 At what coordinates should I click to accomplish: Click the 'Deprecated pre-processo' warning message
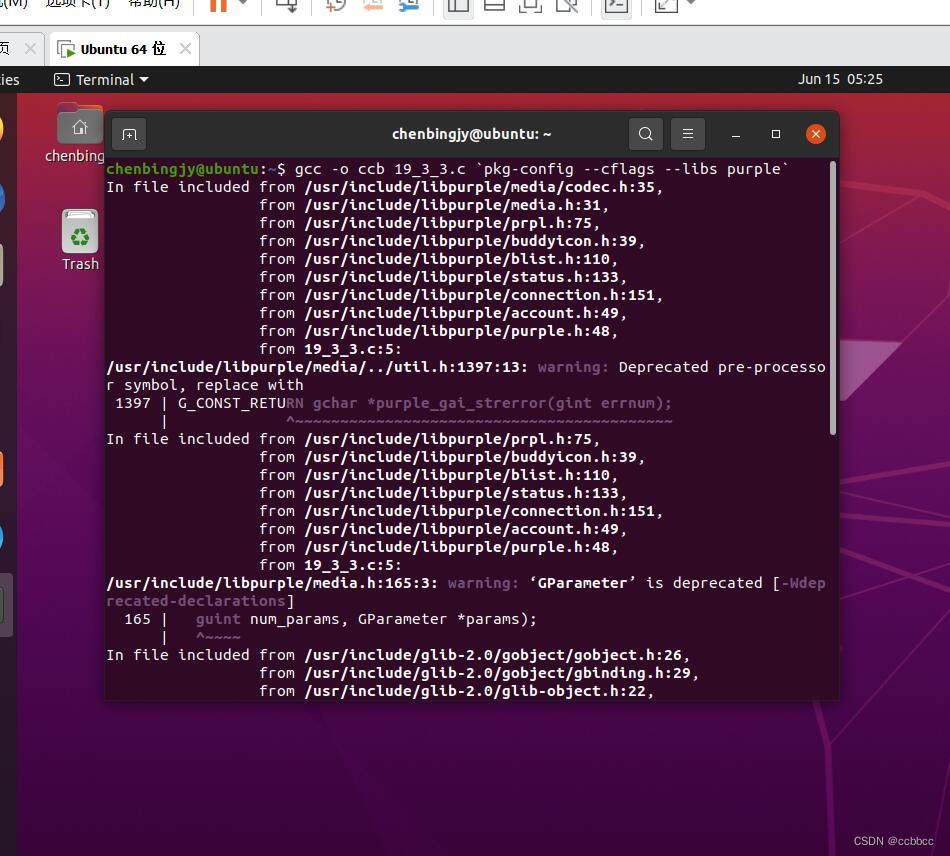(x=722, y=367)
